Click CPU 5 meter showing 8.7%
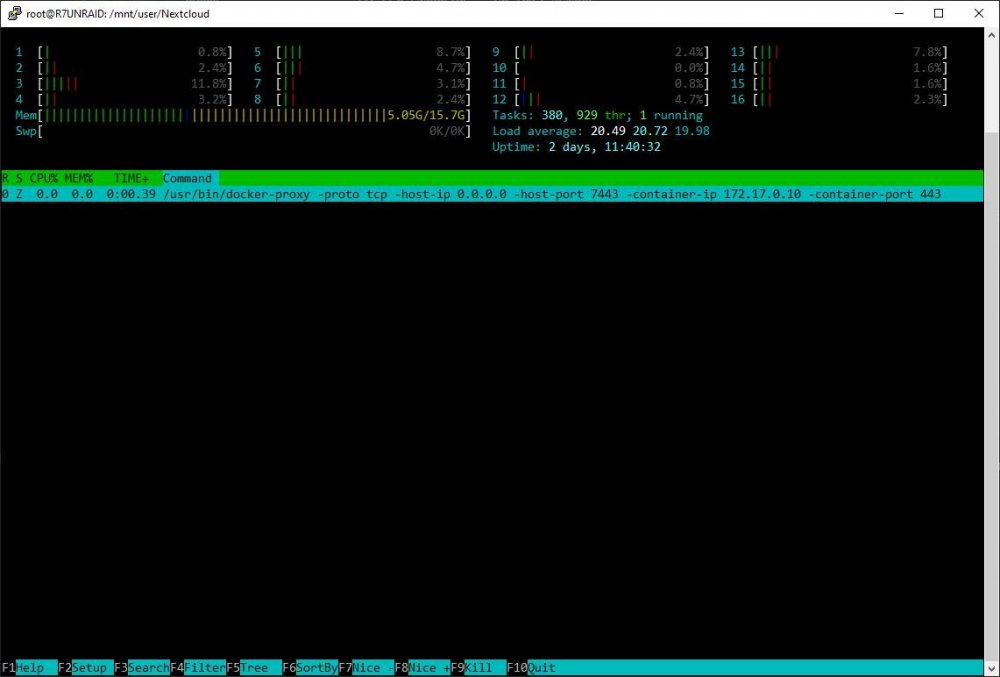This screenshot has width=1000, height=677. pyautogui.click(x=362, y=52)
